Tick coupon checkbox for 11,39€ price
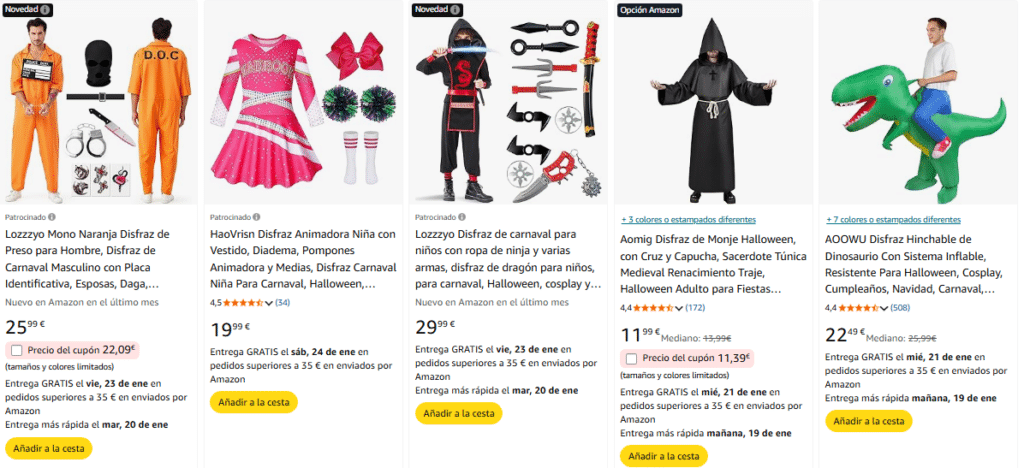The width and height of the screenshot is (1024, 468). pos(632,358)
